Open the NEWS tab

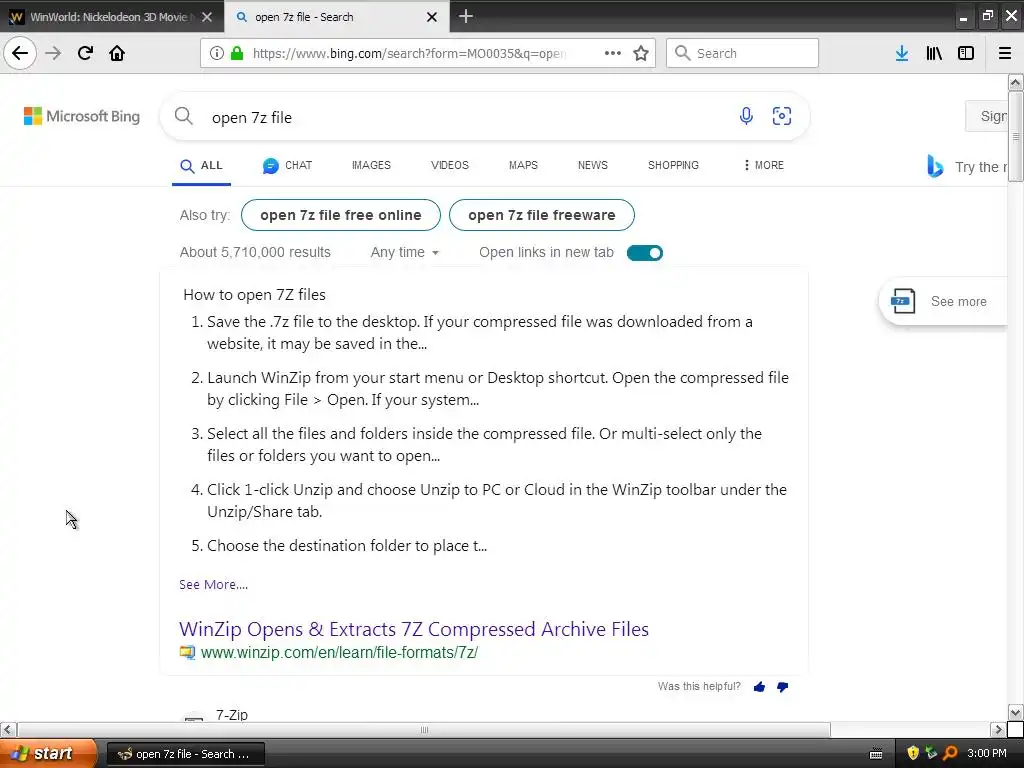pyautogui.click(x=592, y=165)
